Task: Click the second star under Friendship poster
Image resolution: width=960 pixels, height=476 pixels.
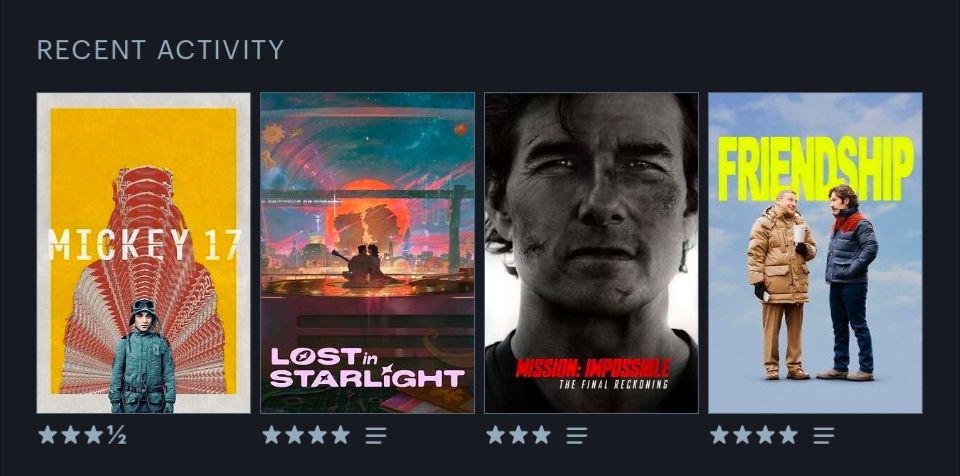Action: click(x=743, y=435)
